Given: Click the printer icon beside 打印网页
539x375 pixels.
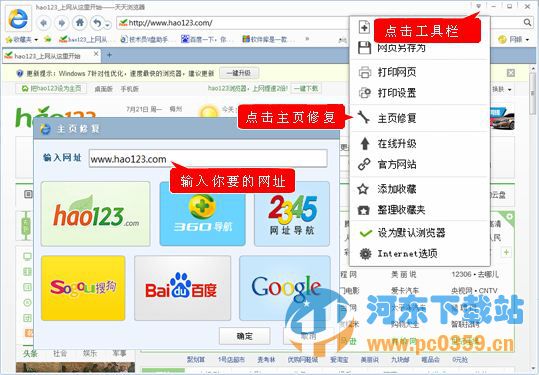Looking at the screenshot, I should tap(365, 72).
